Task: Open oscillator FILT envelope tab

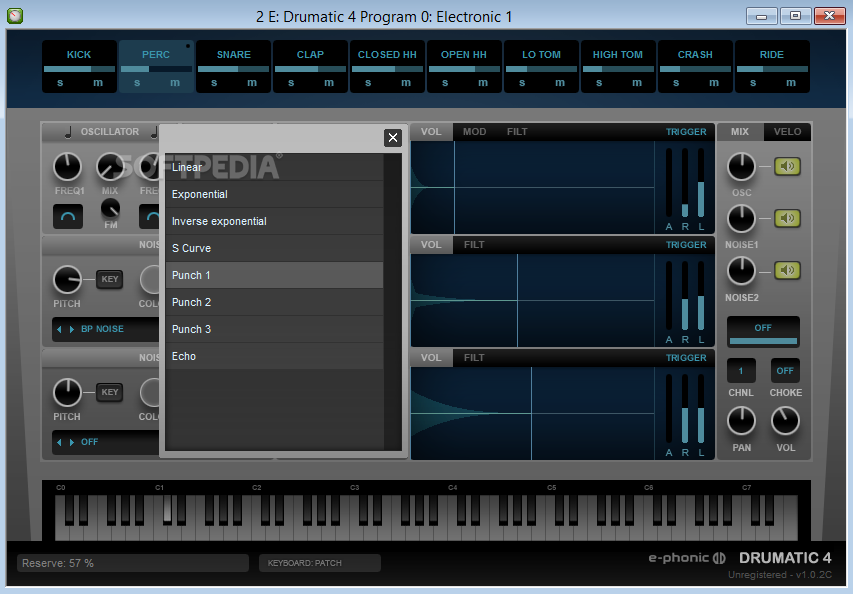Action: [x=517, y=132]
